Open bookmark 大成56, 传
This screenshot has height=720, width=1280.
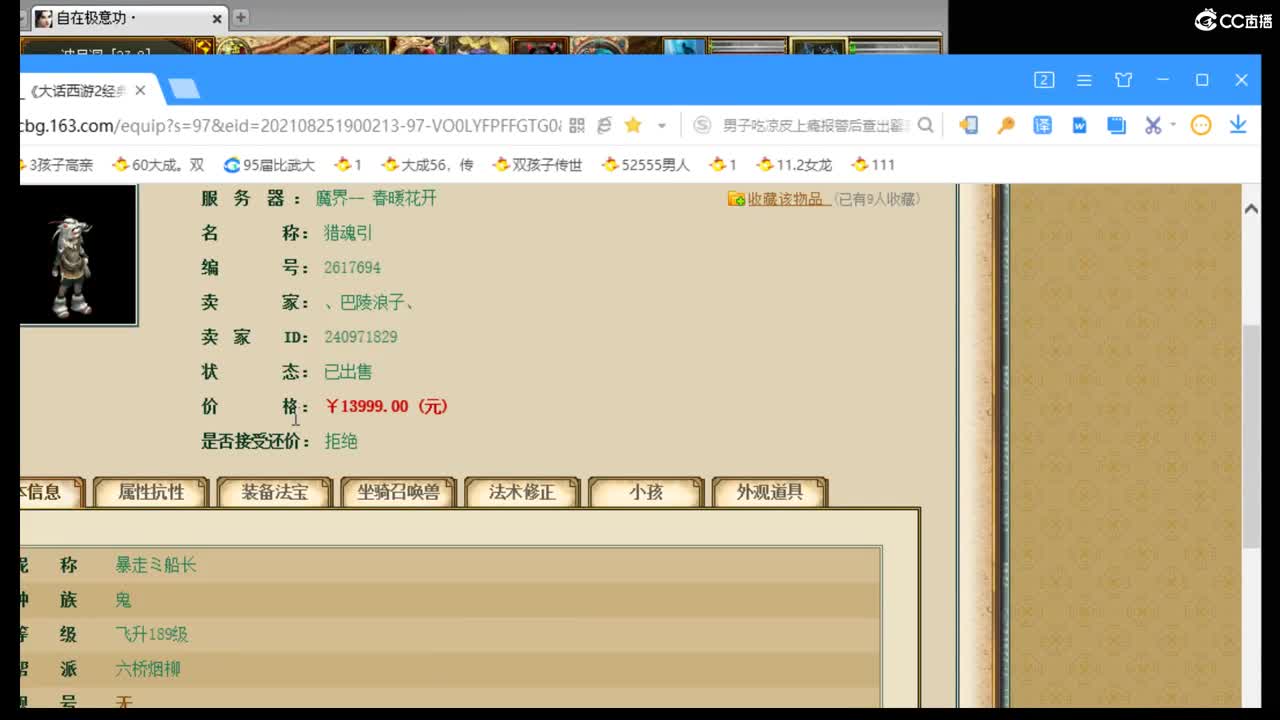[x=427, y=165]
